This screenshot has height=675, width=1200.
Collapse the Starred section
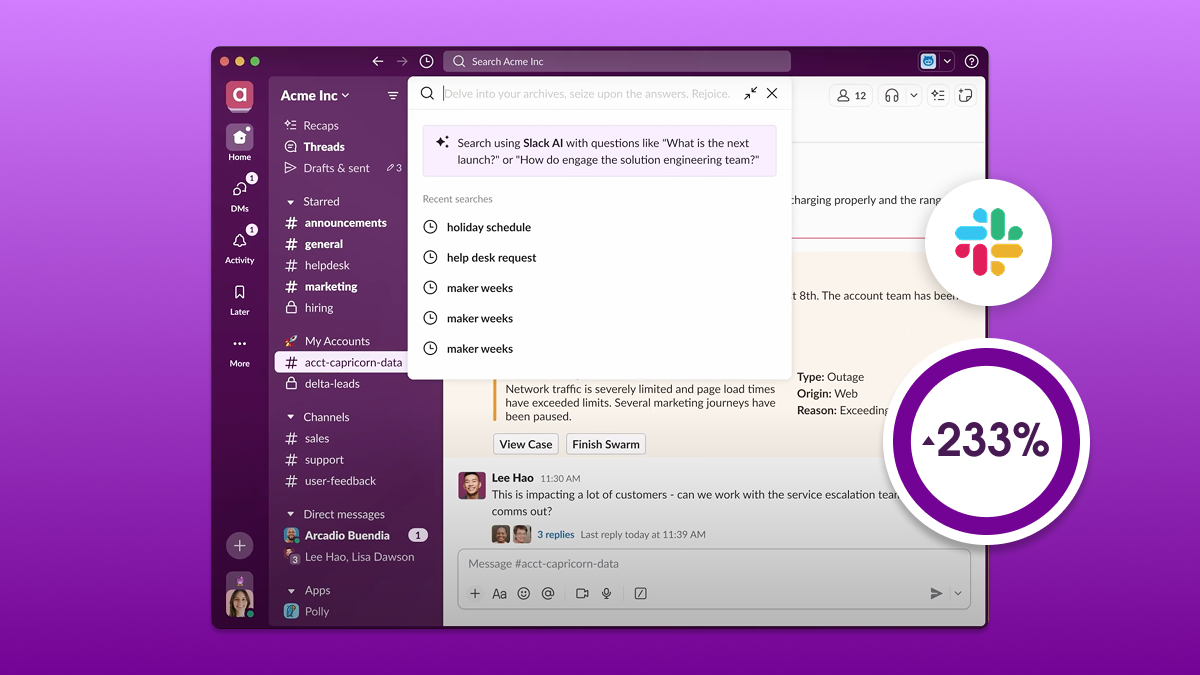pyautogui.click(x=291, y=202)
